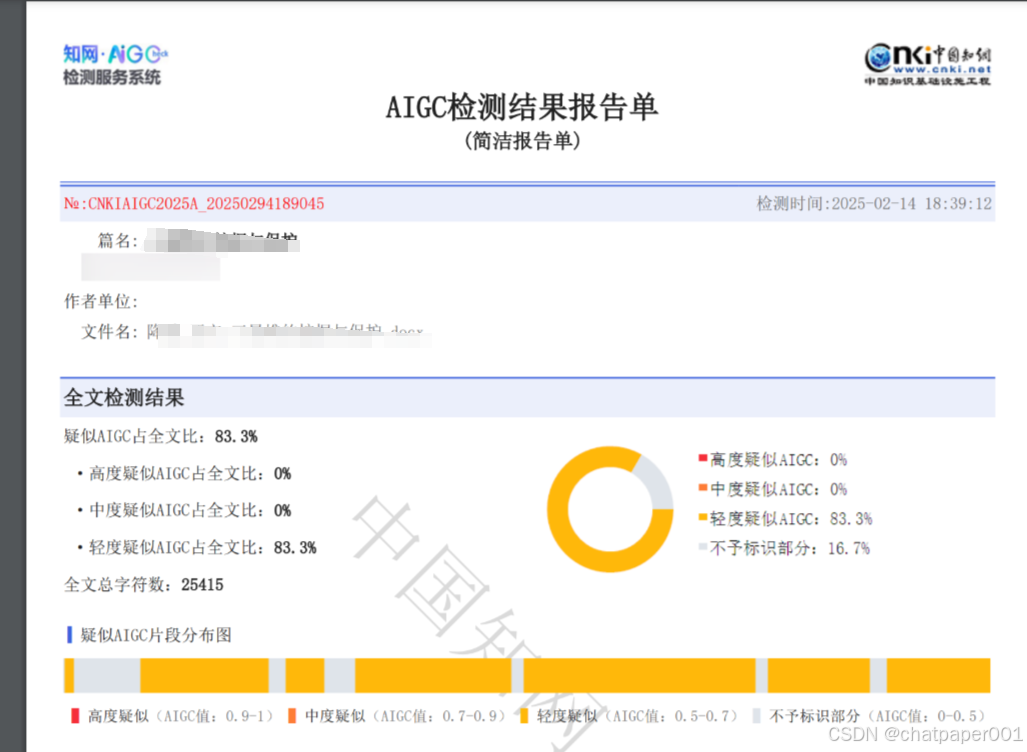The width and height of the screenshot is (1027, 752).
Task: Select report number CNKIAIGC2025A_20250294189045
Action: pyautogui.click(x=206, y=204)
